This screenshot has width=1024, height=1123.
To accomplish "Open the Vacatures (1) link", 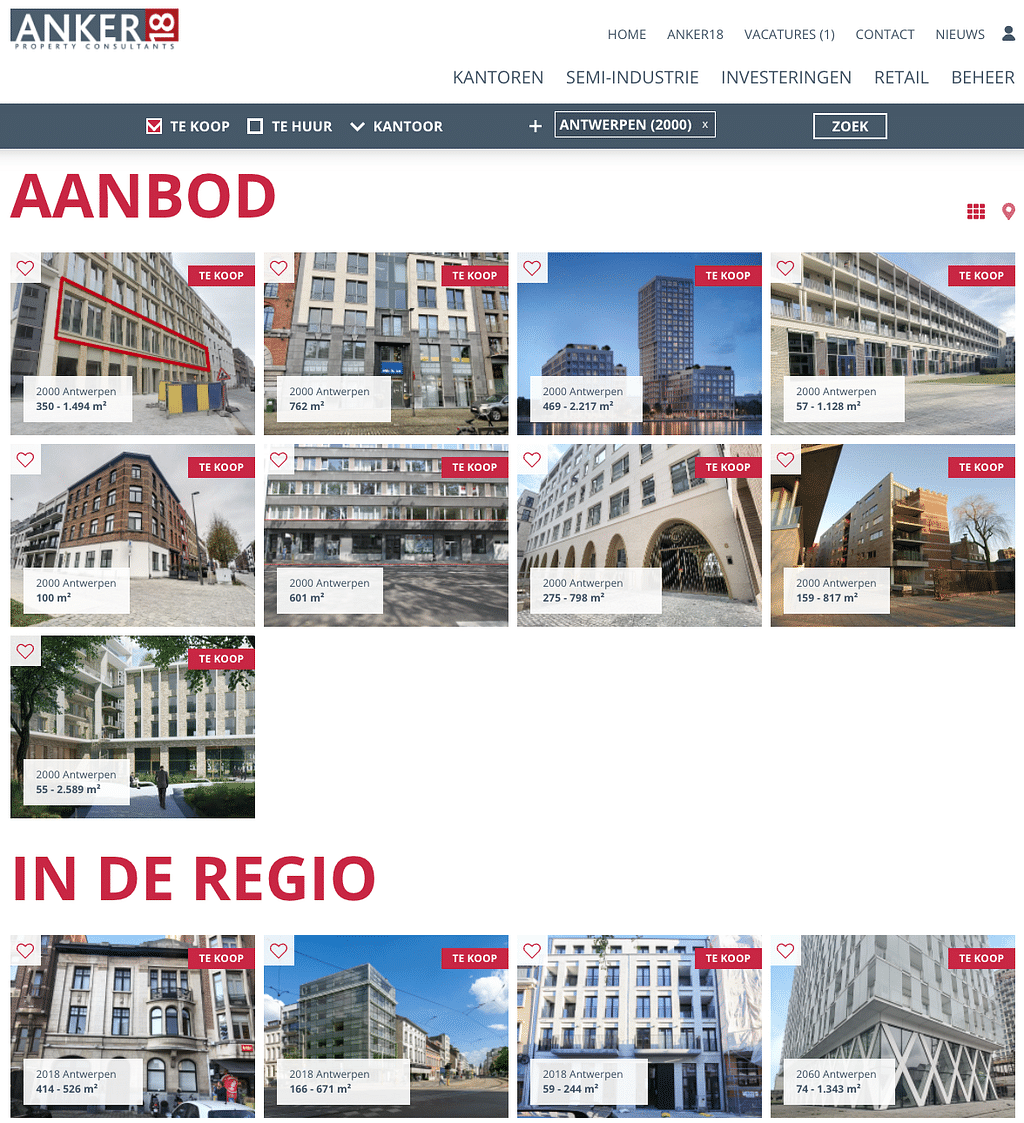I will point(789,34).
